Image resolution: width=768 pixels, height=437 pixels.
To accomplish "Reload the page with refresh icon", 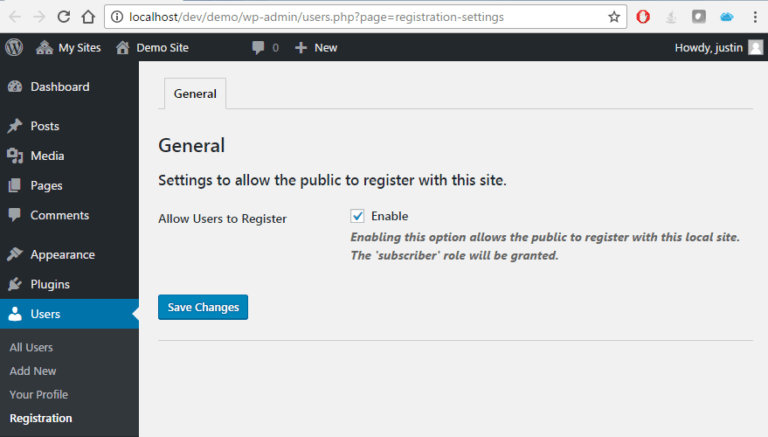I will point(63,17).
